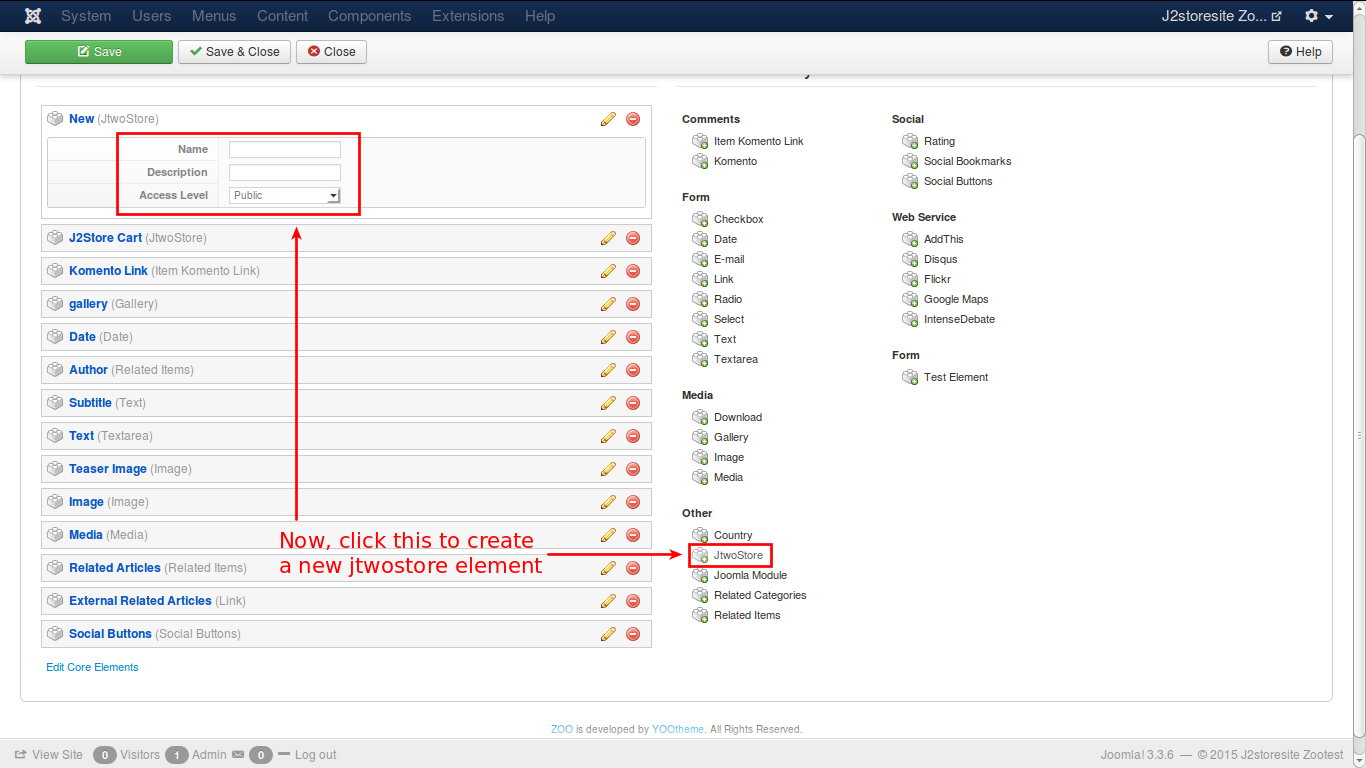The image size is (1366, 768).
Task: Open the ZOO footer link
Action: 562,729
